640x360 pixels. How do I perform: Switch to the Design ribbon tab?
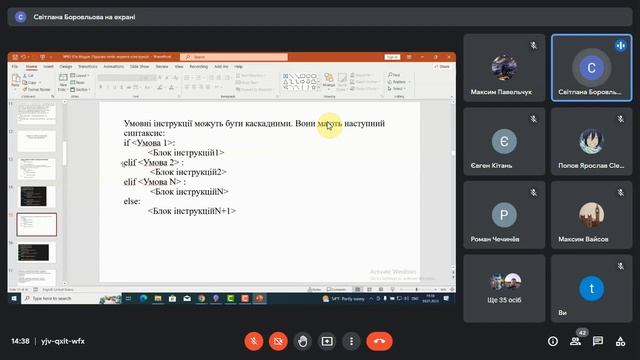(x=66, y=66)
